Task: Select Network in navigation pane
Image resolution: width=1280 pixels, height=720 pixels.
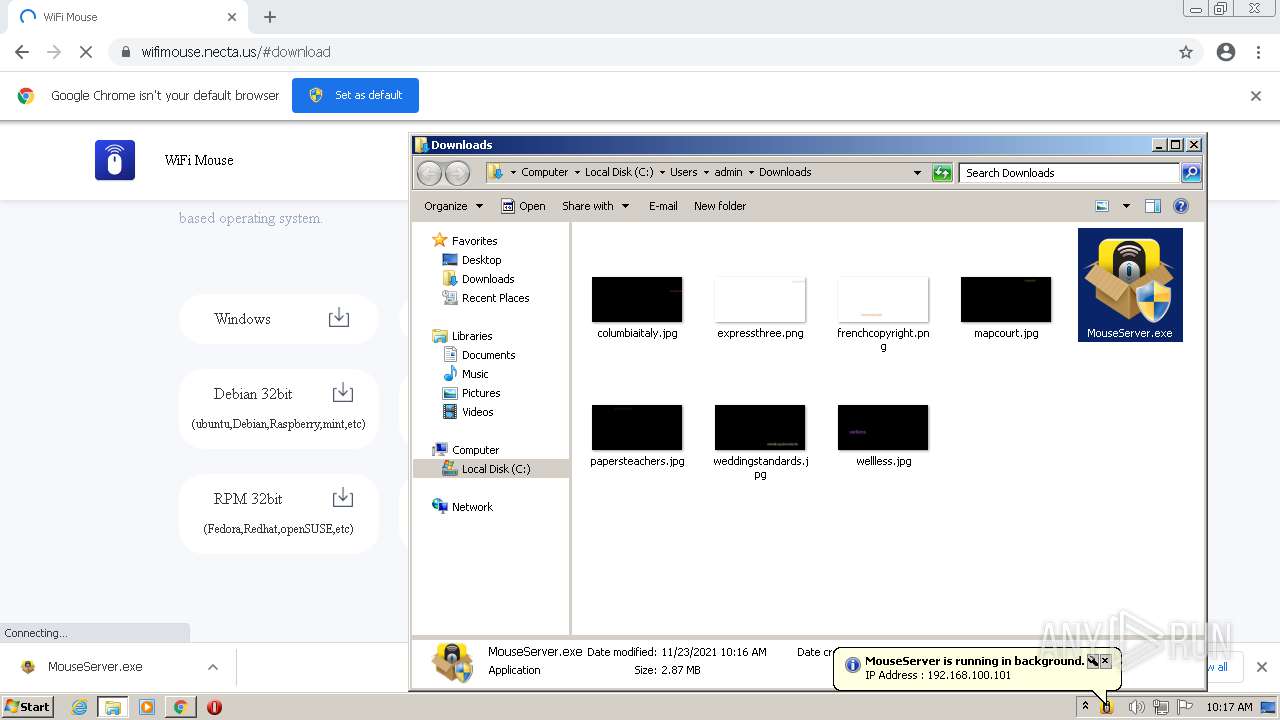Action: coord(472,507)
